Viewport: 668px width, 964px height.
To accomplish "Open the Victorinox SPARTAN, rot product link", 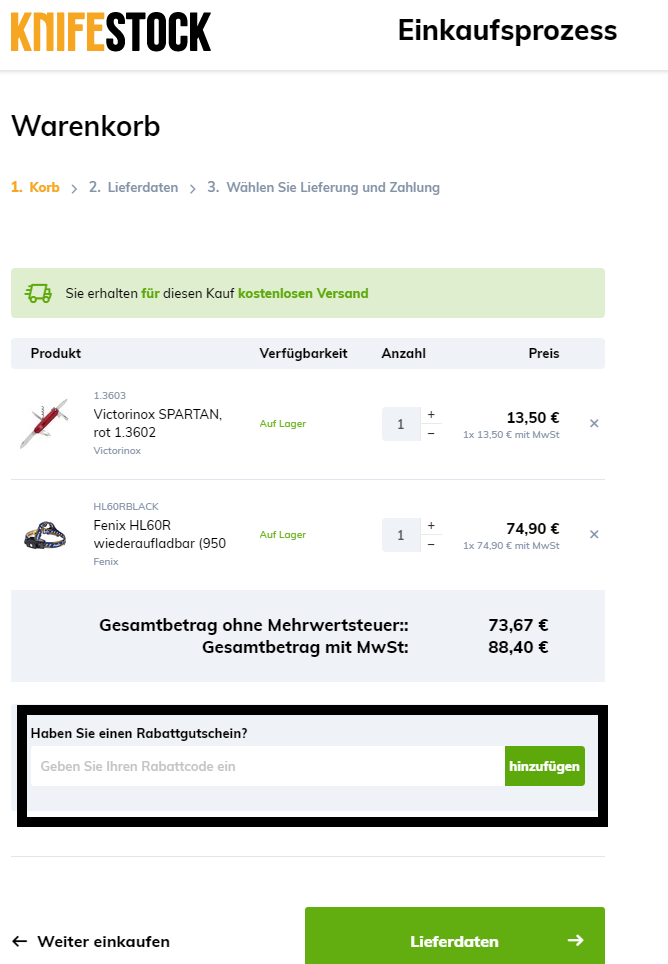I will coord(157,423).
